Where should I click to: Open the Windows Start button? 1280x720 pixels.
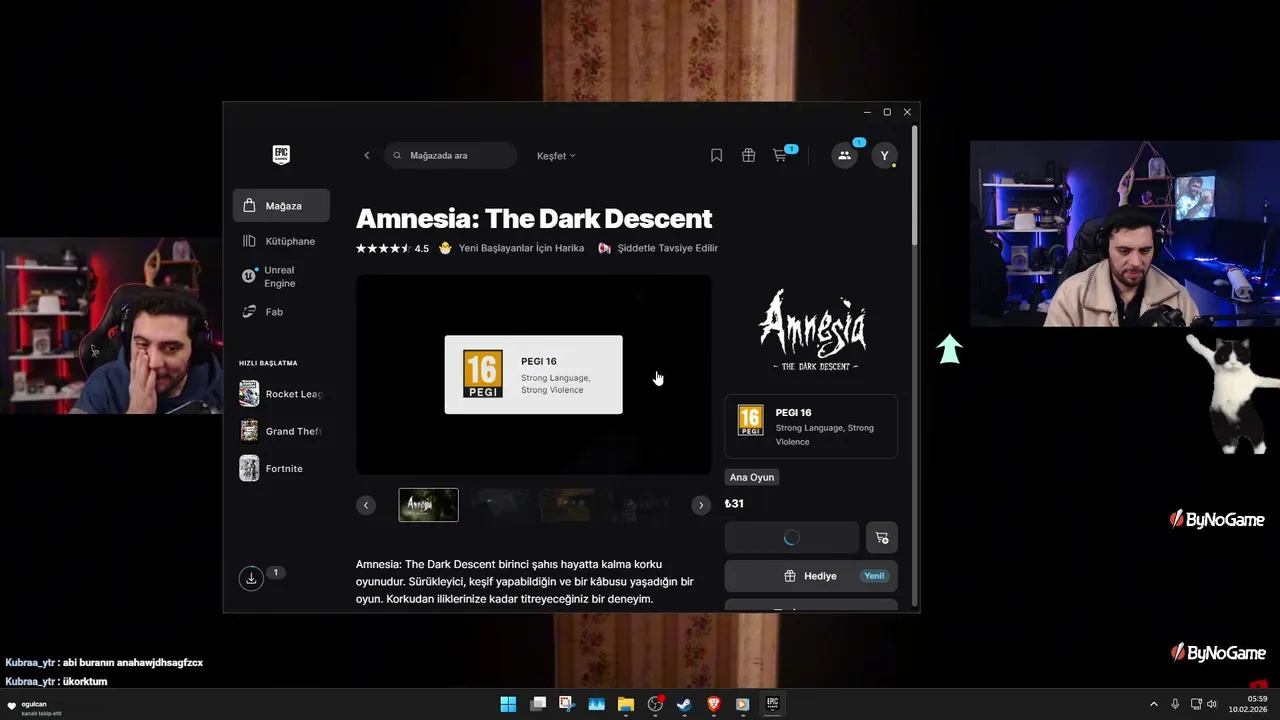(508, 704)
